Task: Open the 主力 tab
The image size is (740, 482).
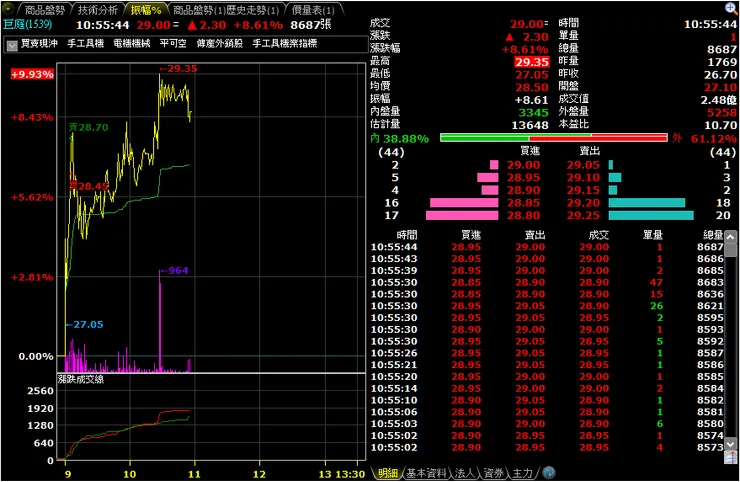Action: click(522, 473)
